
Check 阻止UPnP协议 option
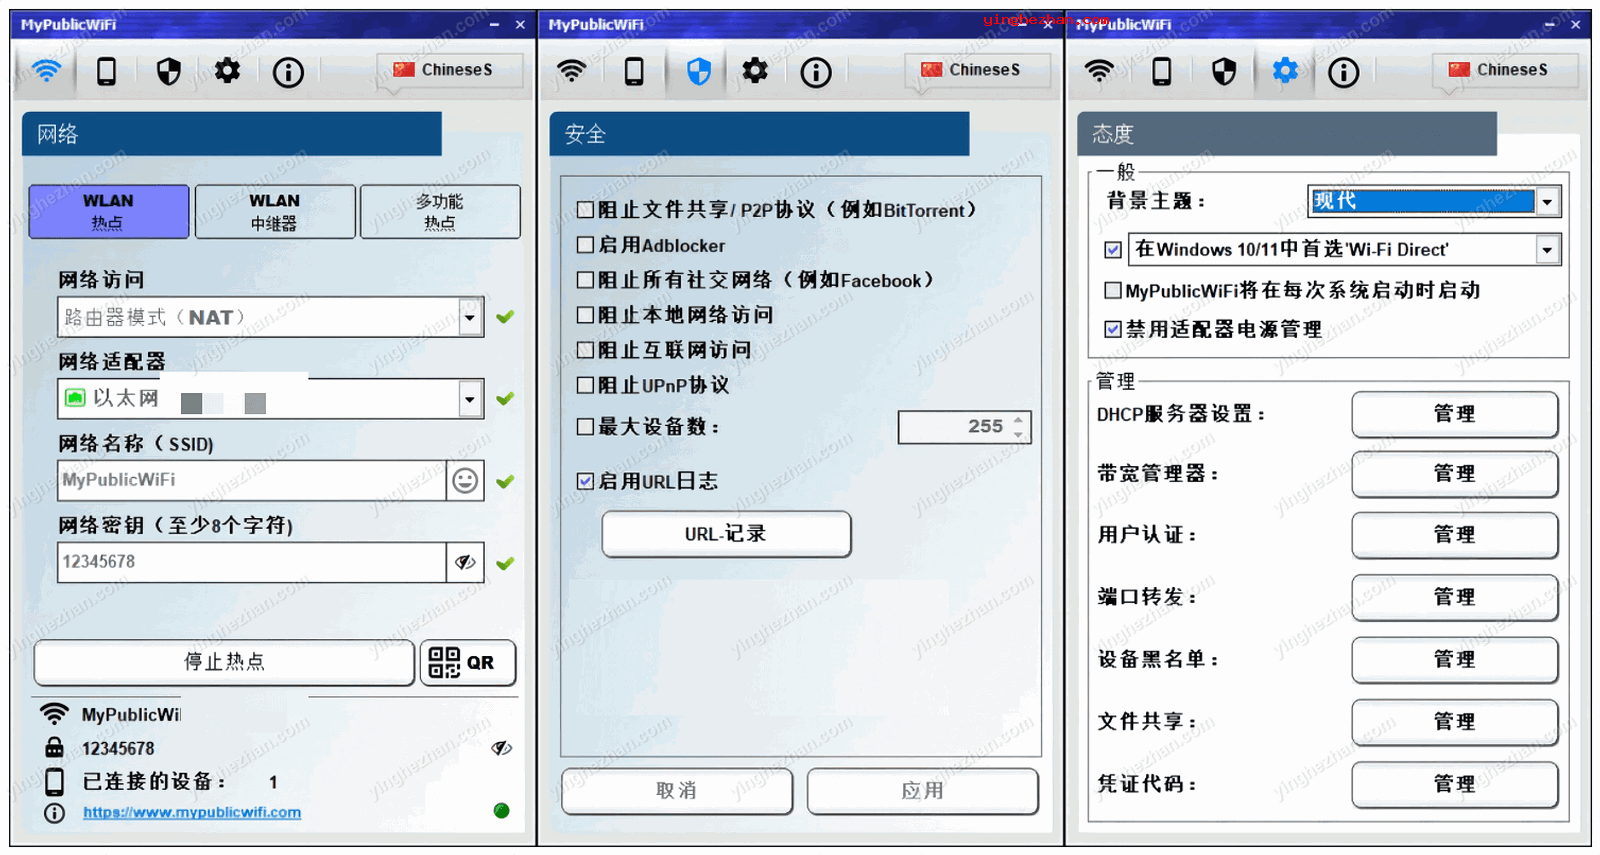click(586, 385)
